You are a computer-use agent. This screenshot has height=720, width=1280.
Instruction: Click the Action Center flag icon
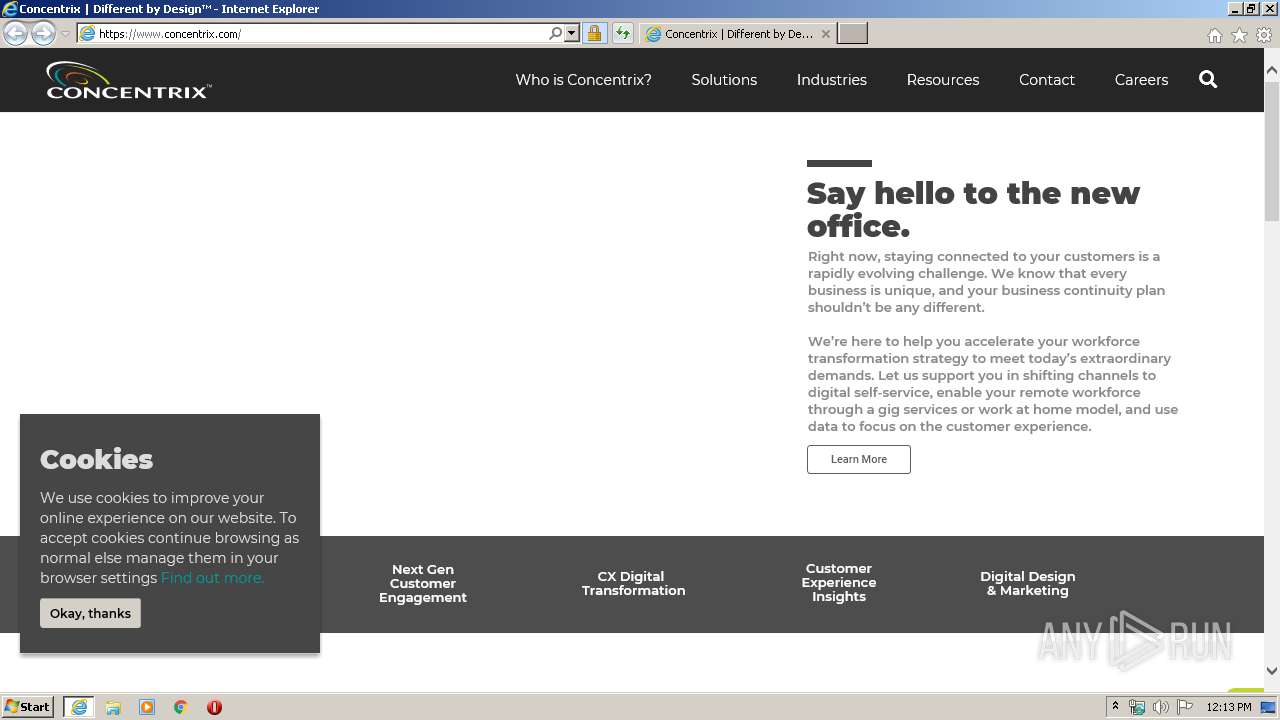point(1185,707)
